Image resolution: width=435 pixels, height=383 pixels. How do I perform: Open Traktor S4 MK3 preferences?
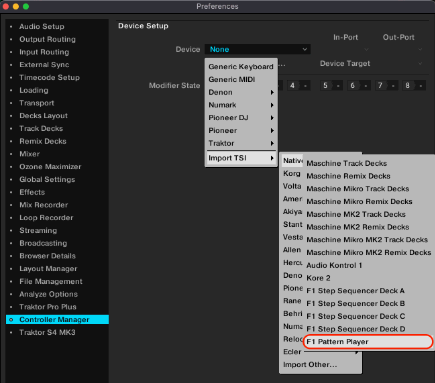47,332
